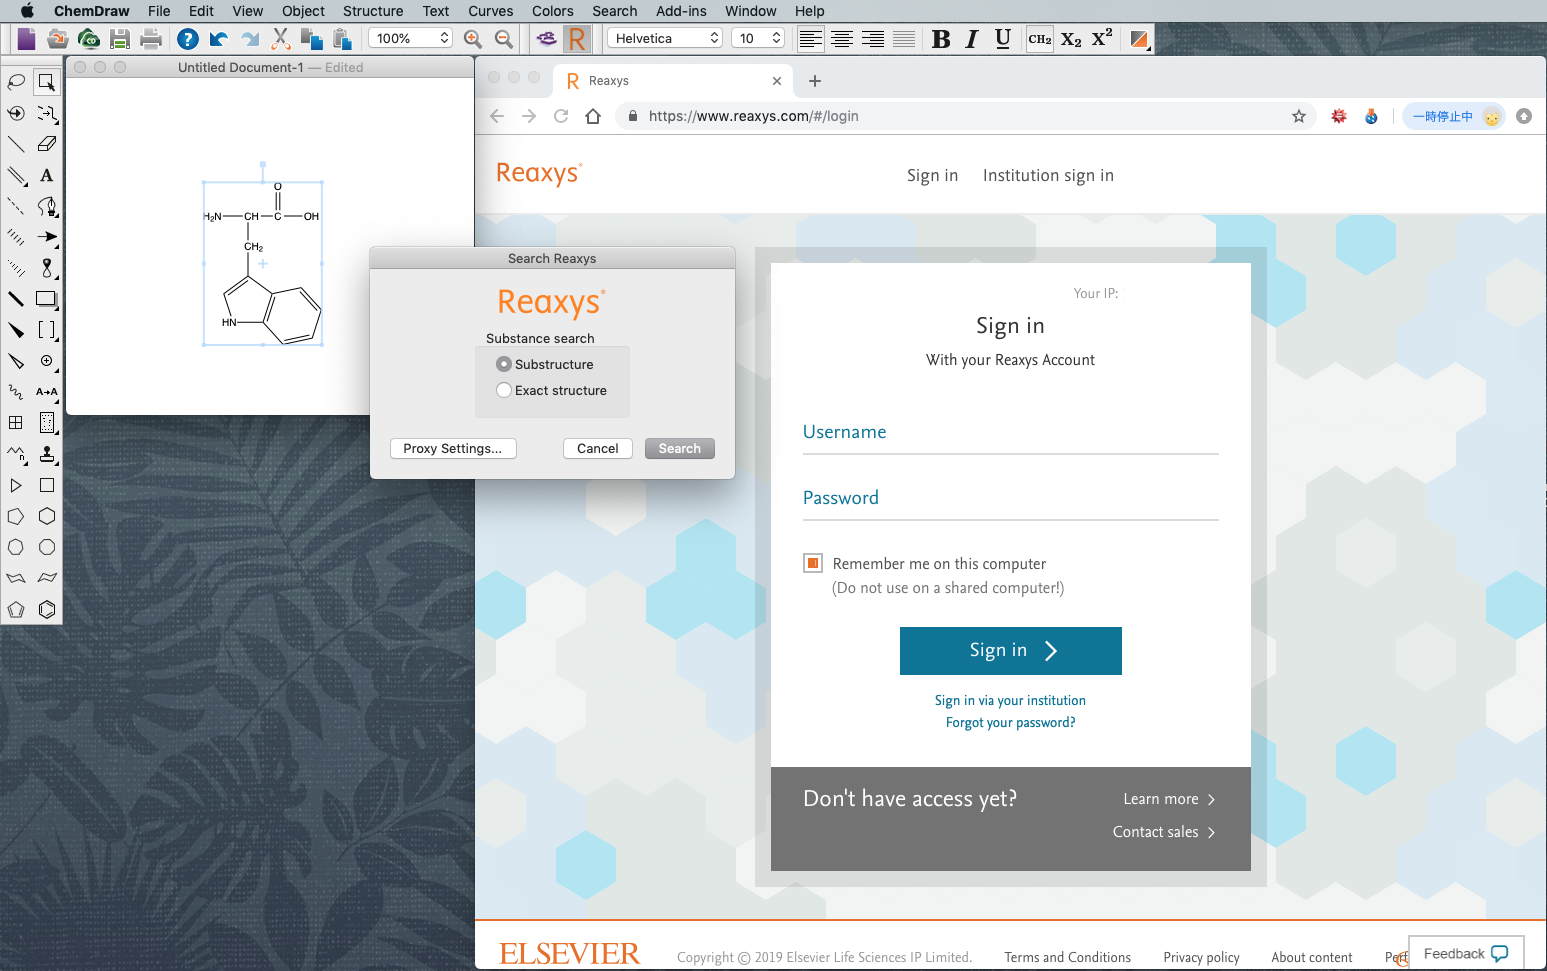Open the font size 10 dropdown
The height and width of the screenshot is (971, 1547).
pos(758,38)
